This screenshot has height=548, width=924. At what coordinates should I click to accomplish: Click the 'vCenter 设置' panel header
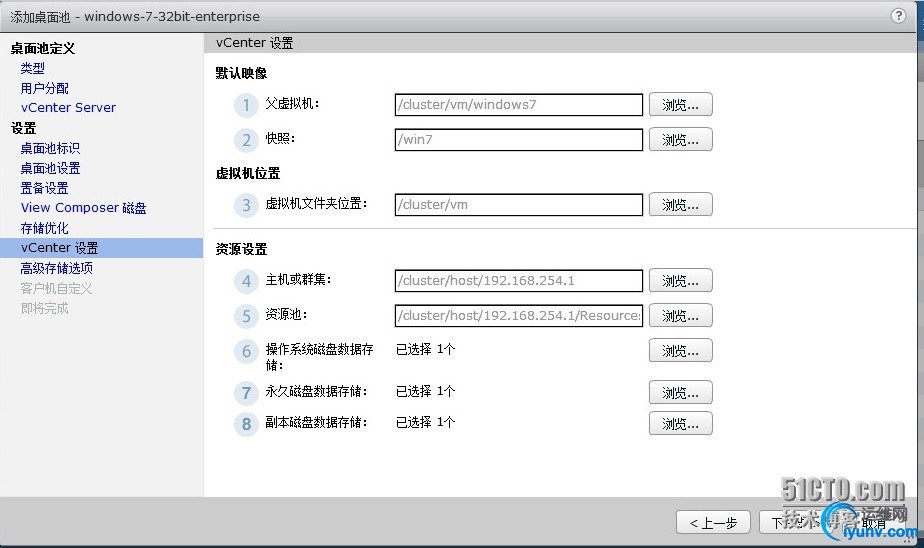pos(255,43)
